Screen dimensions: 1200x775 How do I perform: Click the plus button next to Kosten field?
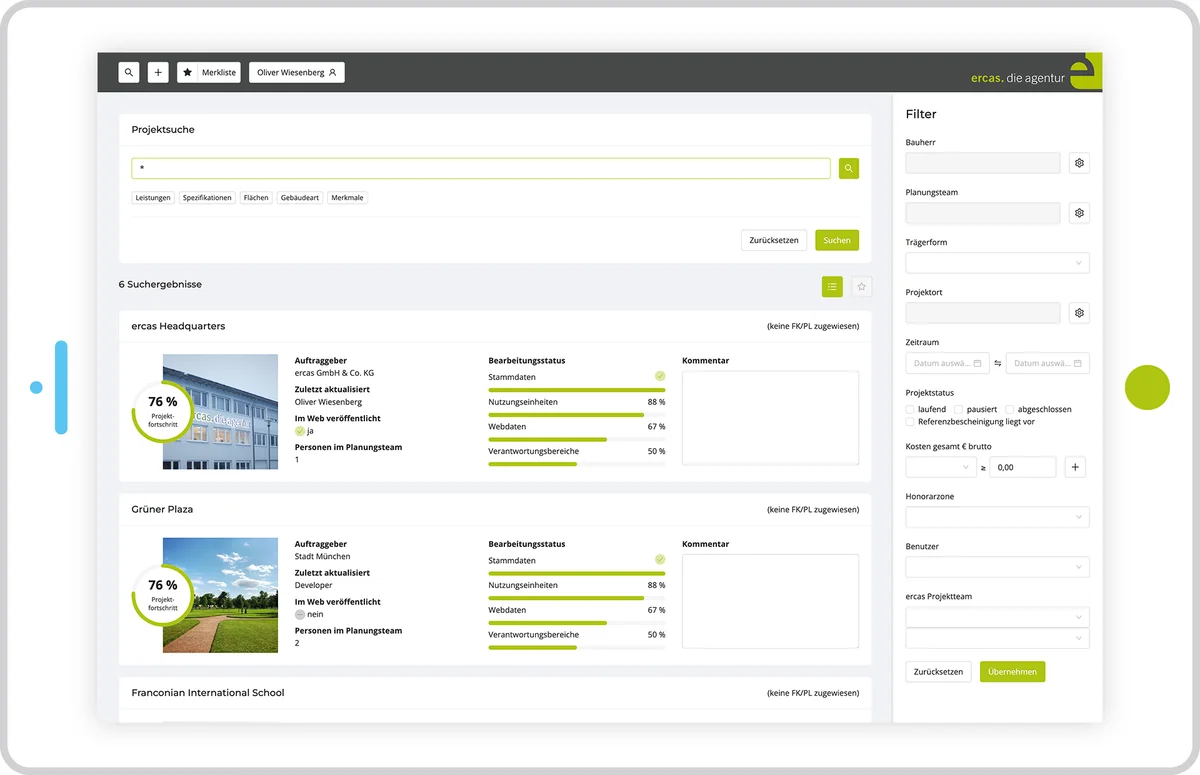pos(1075,466)
